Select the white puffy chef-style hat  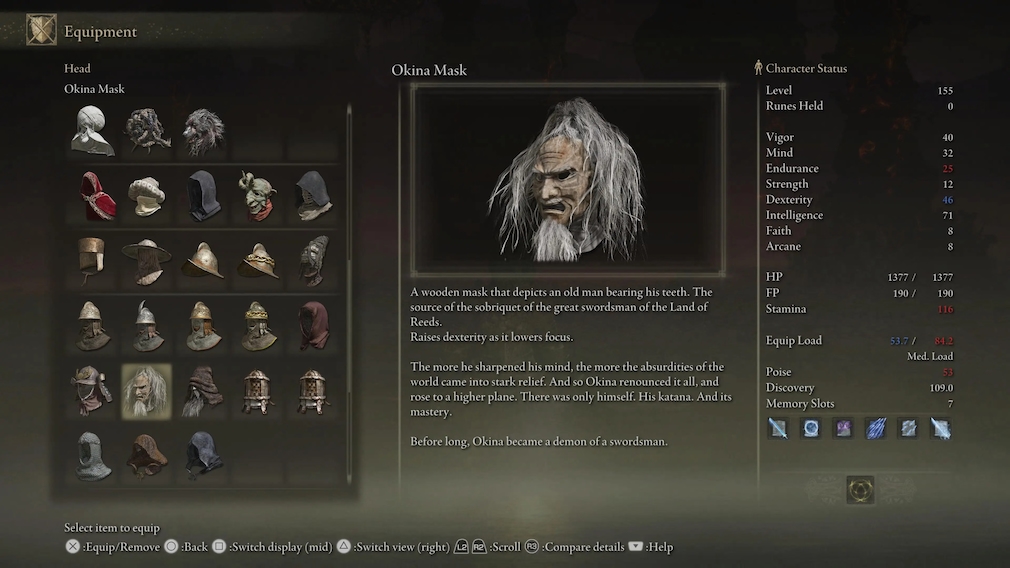point(147,196)
